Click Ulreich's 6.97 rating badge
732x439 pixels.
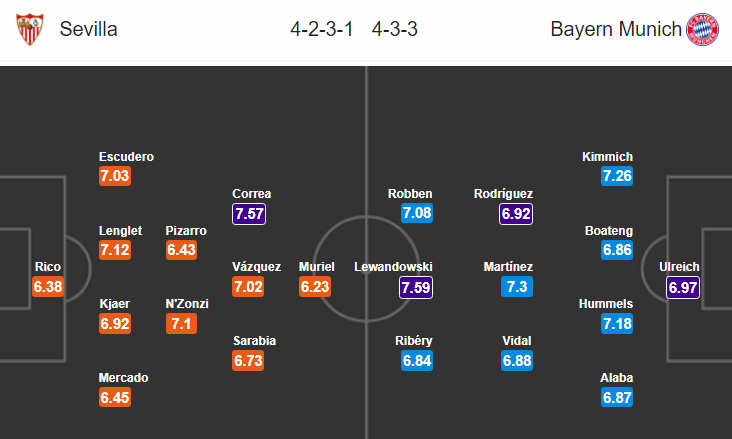coord(686,288)
